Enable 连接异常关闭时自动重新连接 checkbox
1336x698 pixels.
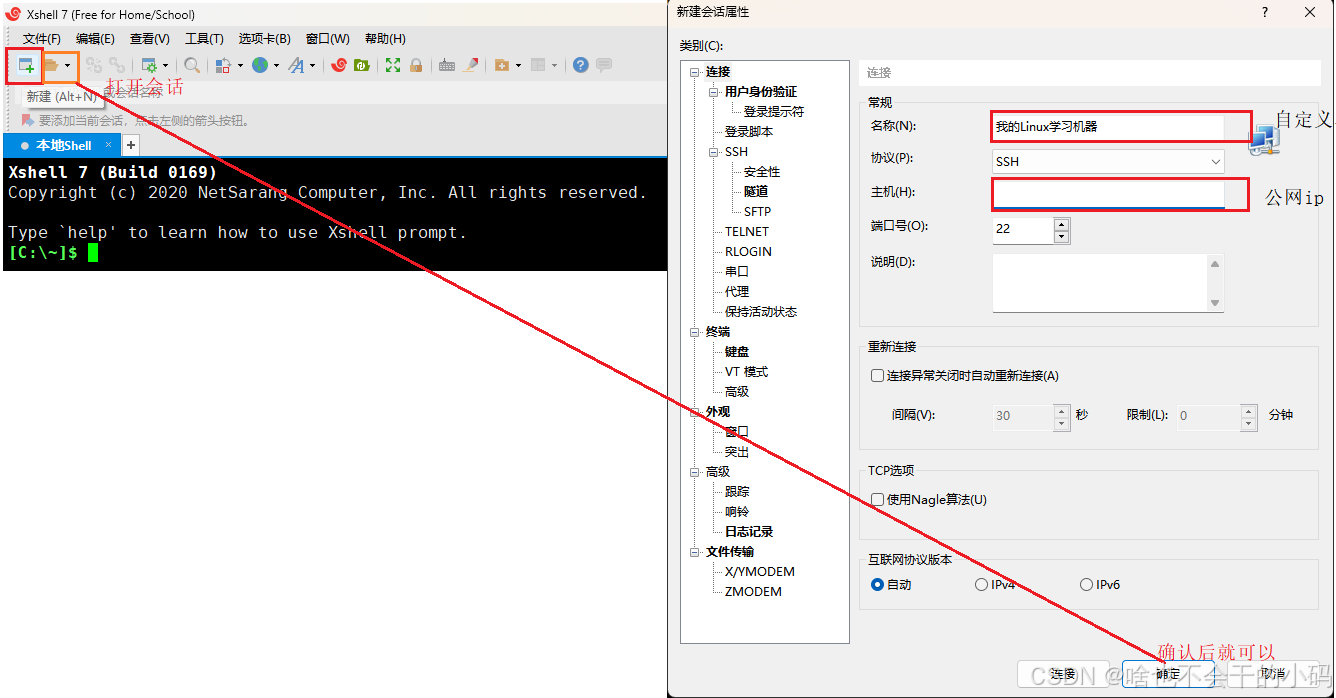877,376
